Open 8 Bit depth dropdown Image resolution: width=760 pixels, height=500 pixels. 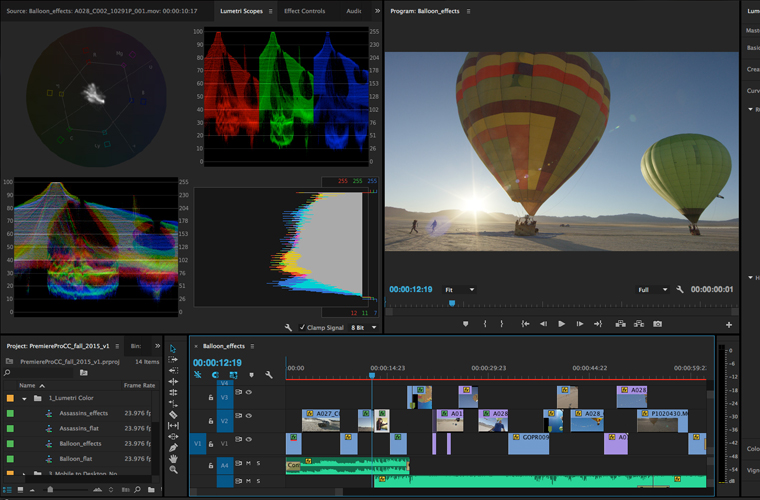(363, 328)
